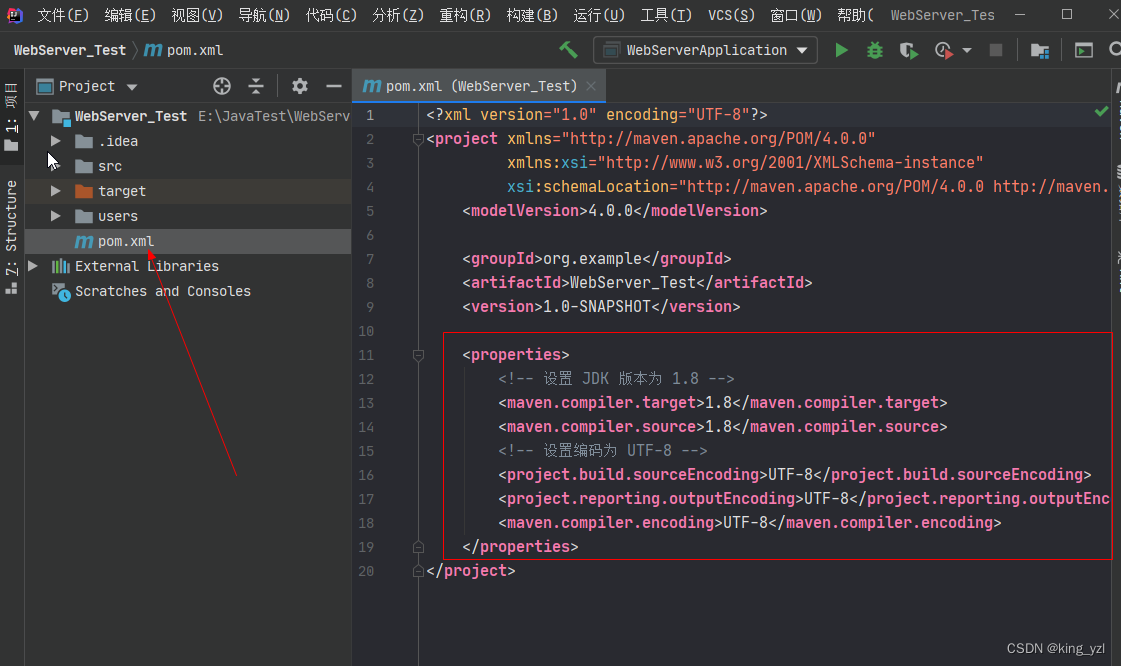Fold the properties block at line 11
The height and width of the screenshot is (666, 1121).
pos(419,355)
